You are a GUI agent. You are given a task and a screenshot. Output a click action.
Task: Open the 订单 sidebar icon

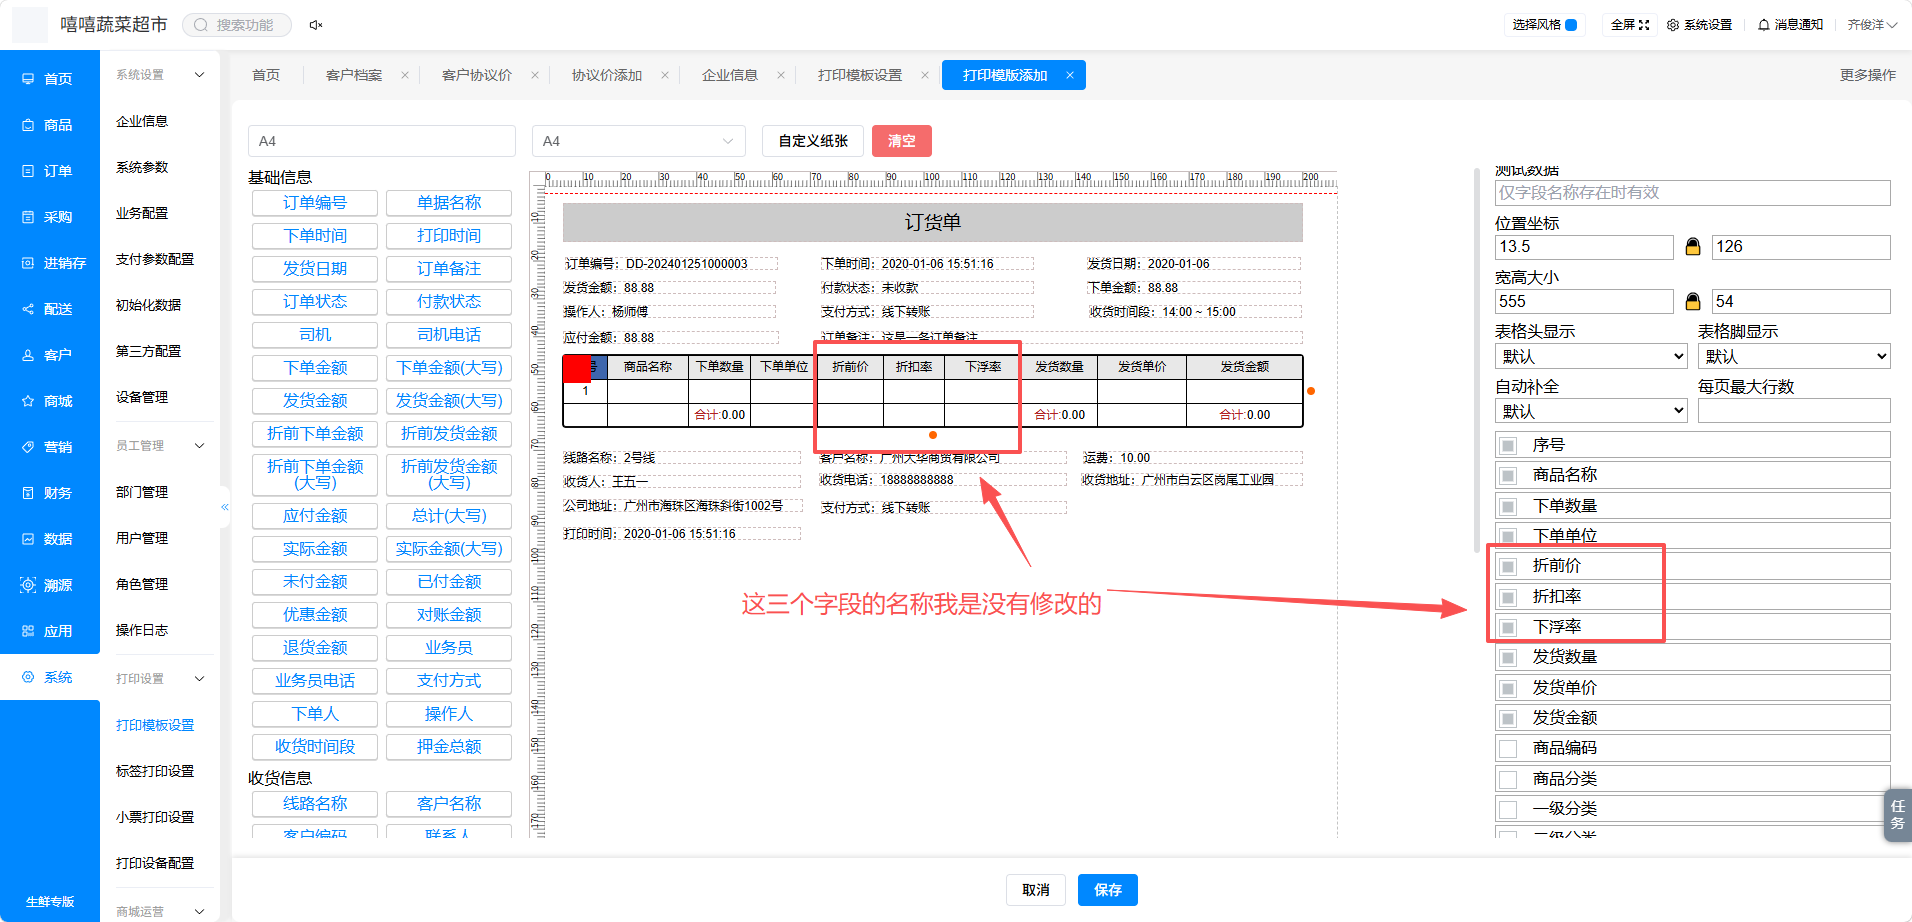click(x=28, y=171)
